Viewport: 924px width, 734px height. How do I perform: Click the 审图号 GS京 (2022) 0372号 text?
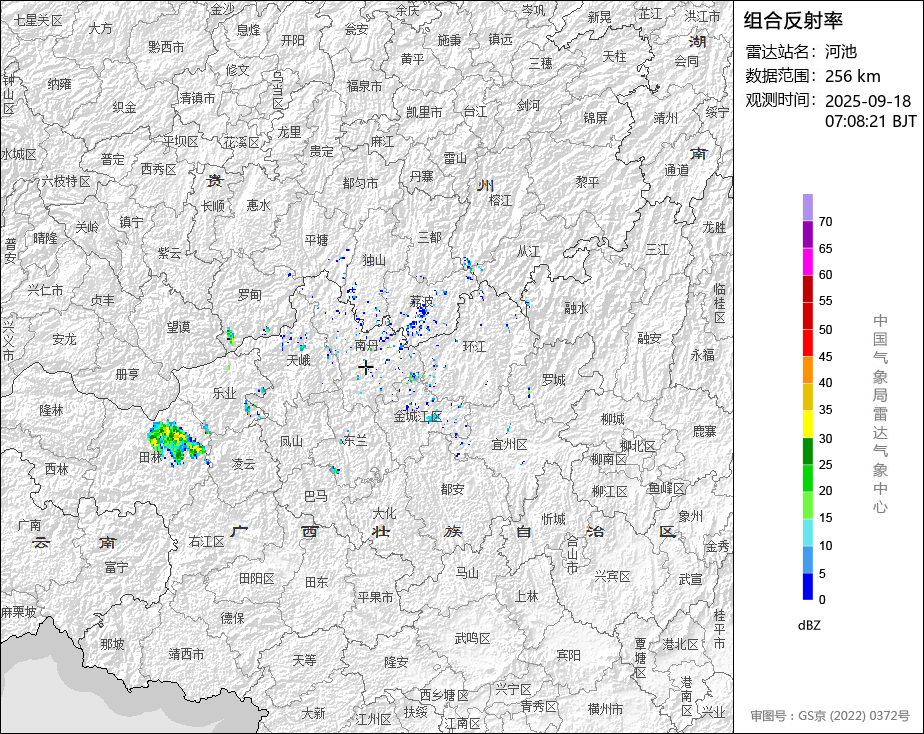pos(830,716)
